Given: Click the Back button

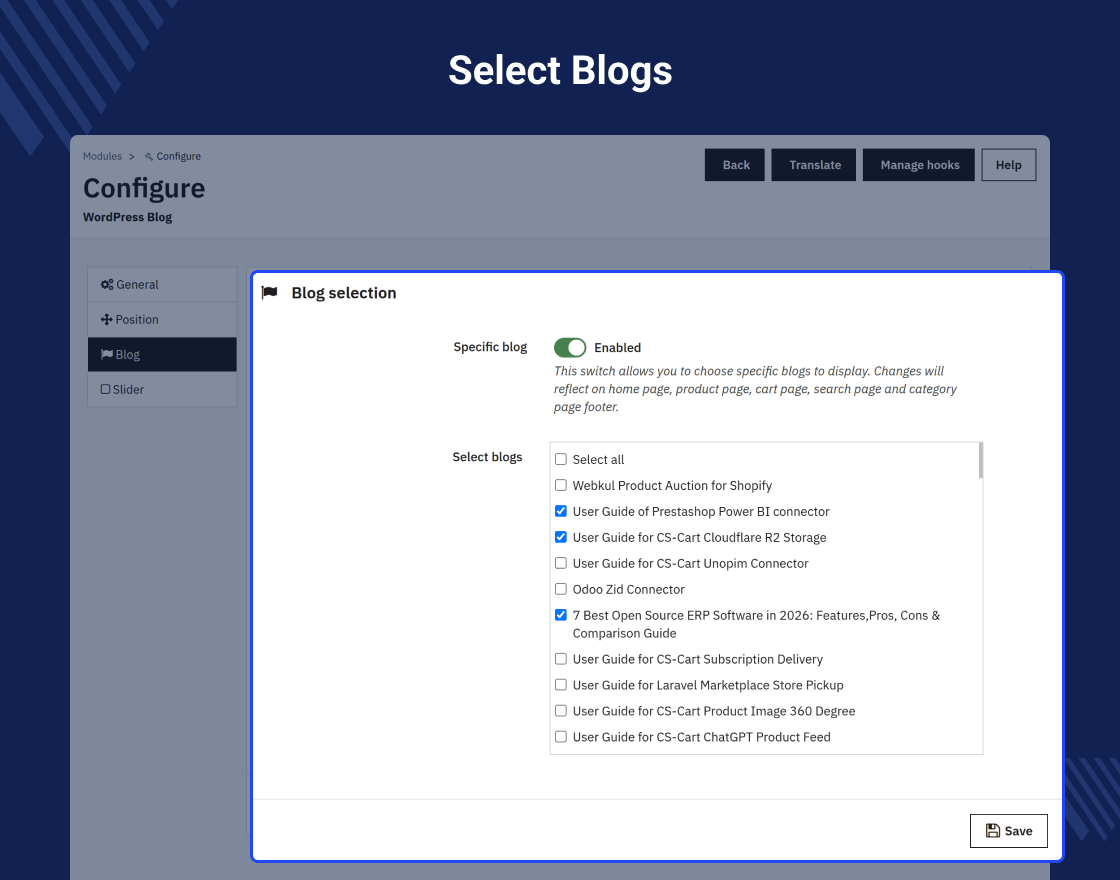Looking at the screenshot, I should coord(735,165).
